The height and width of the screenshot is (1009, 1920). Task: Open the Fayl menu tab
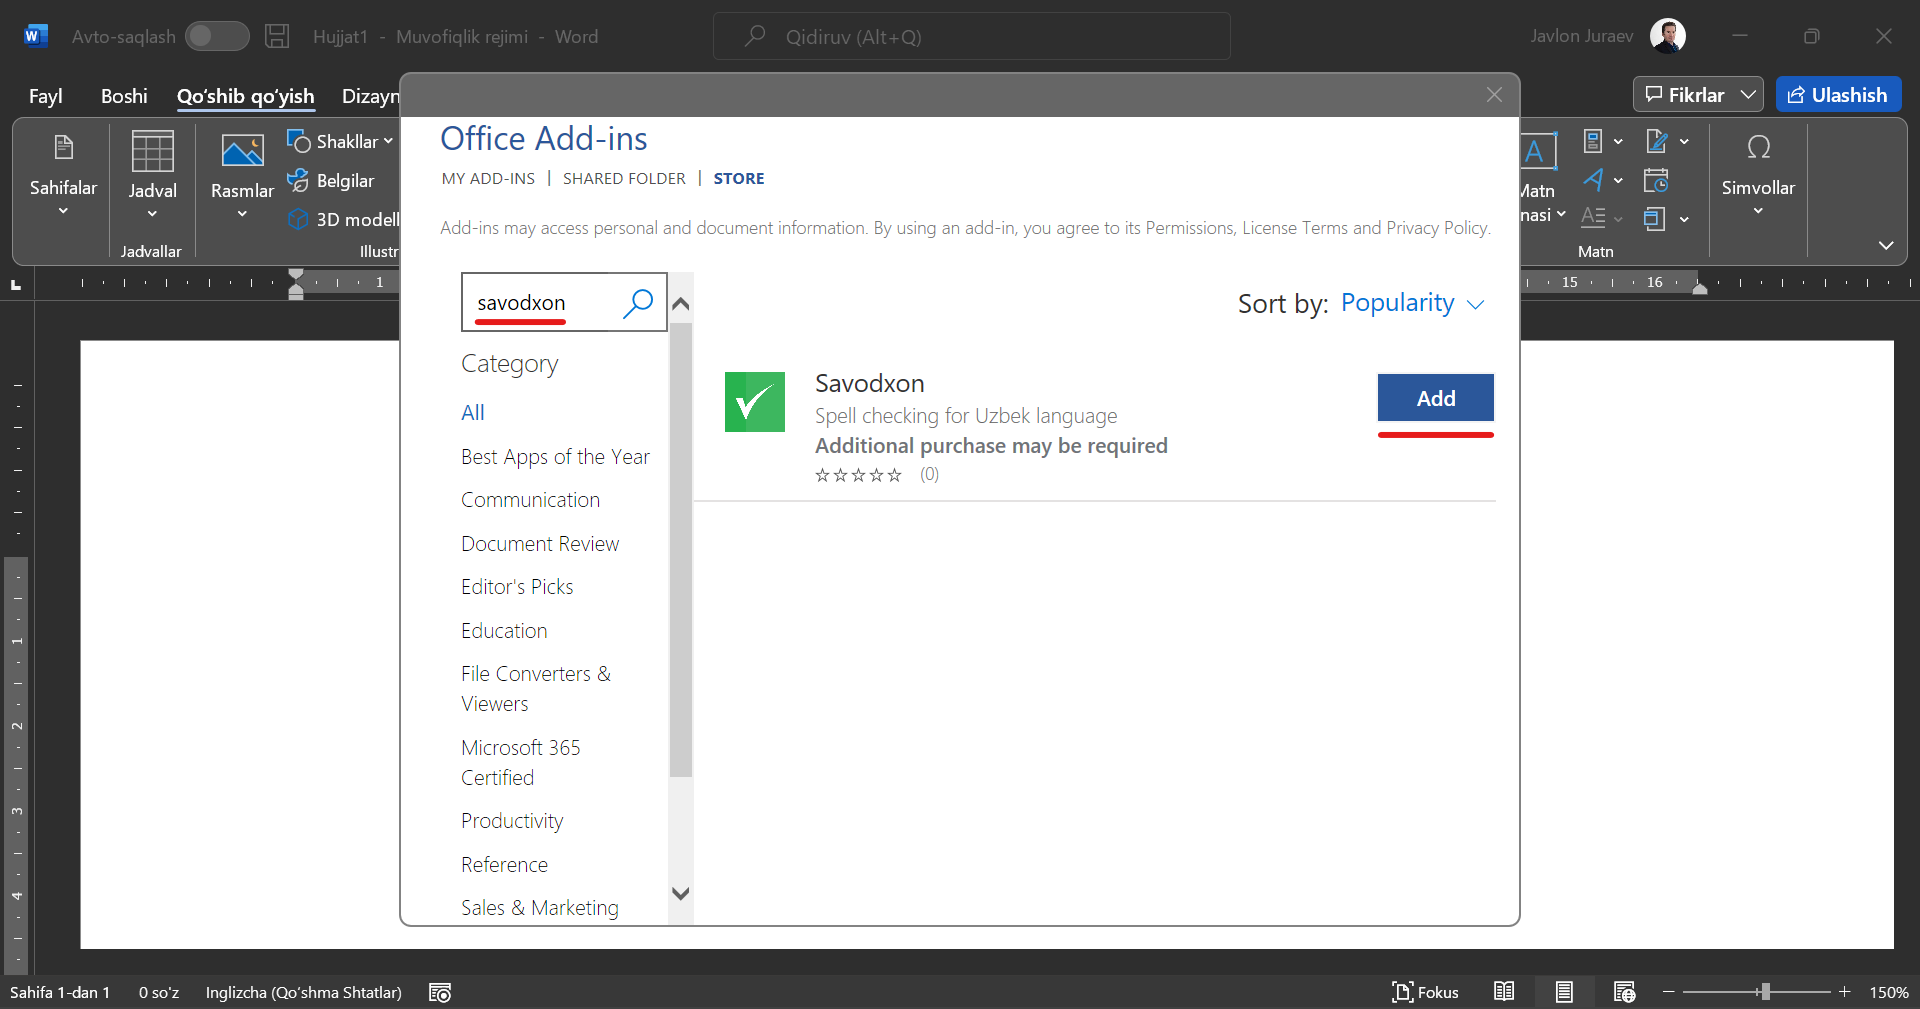[45, 96]
